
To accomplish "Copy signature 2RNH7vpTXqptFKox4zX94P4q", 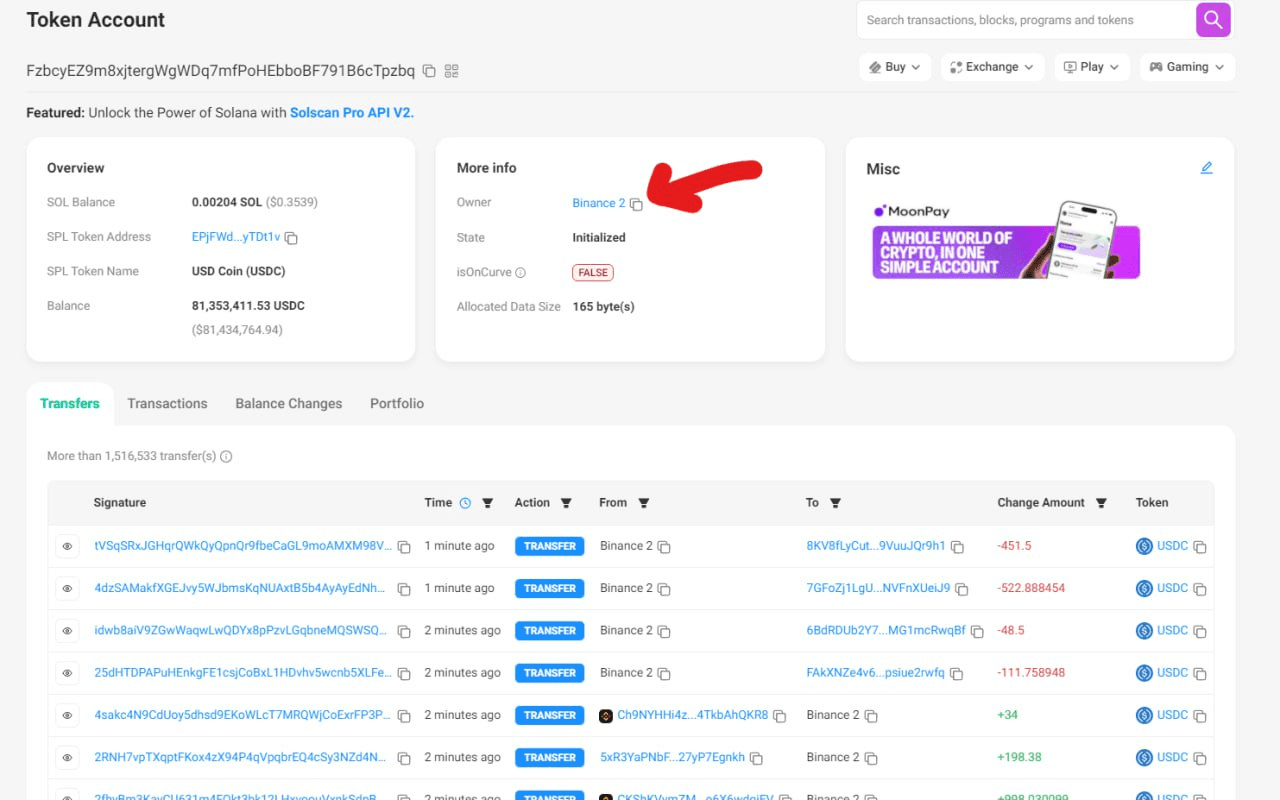I will 404,758.
